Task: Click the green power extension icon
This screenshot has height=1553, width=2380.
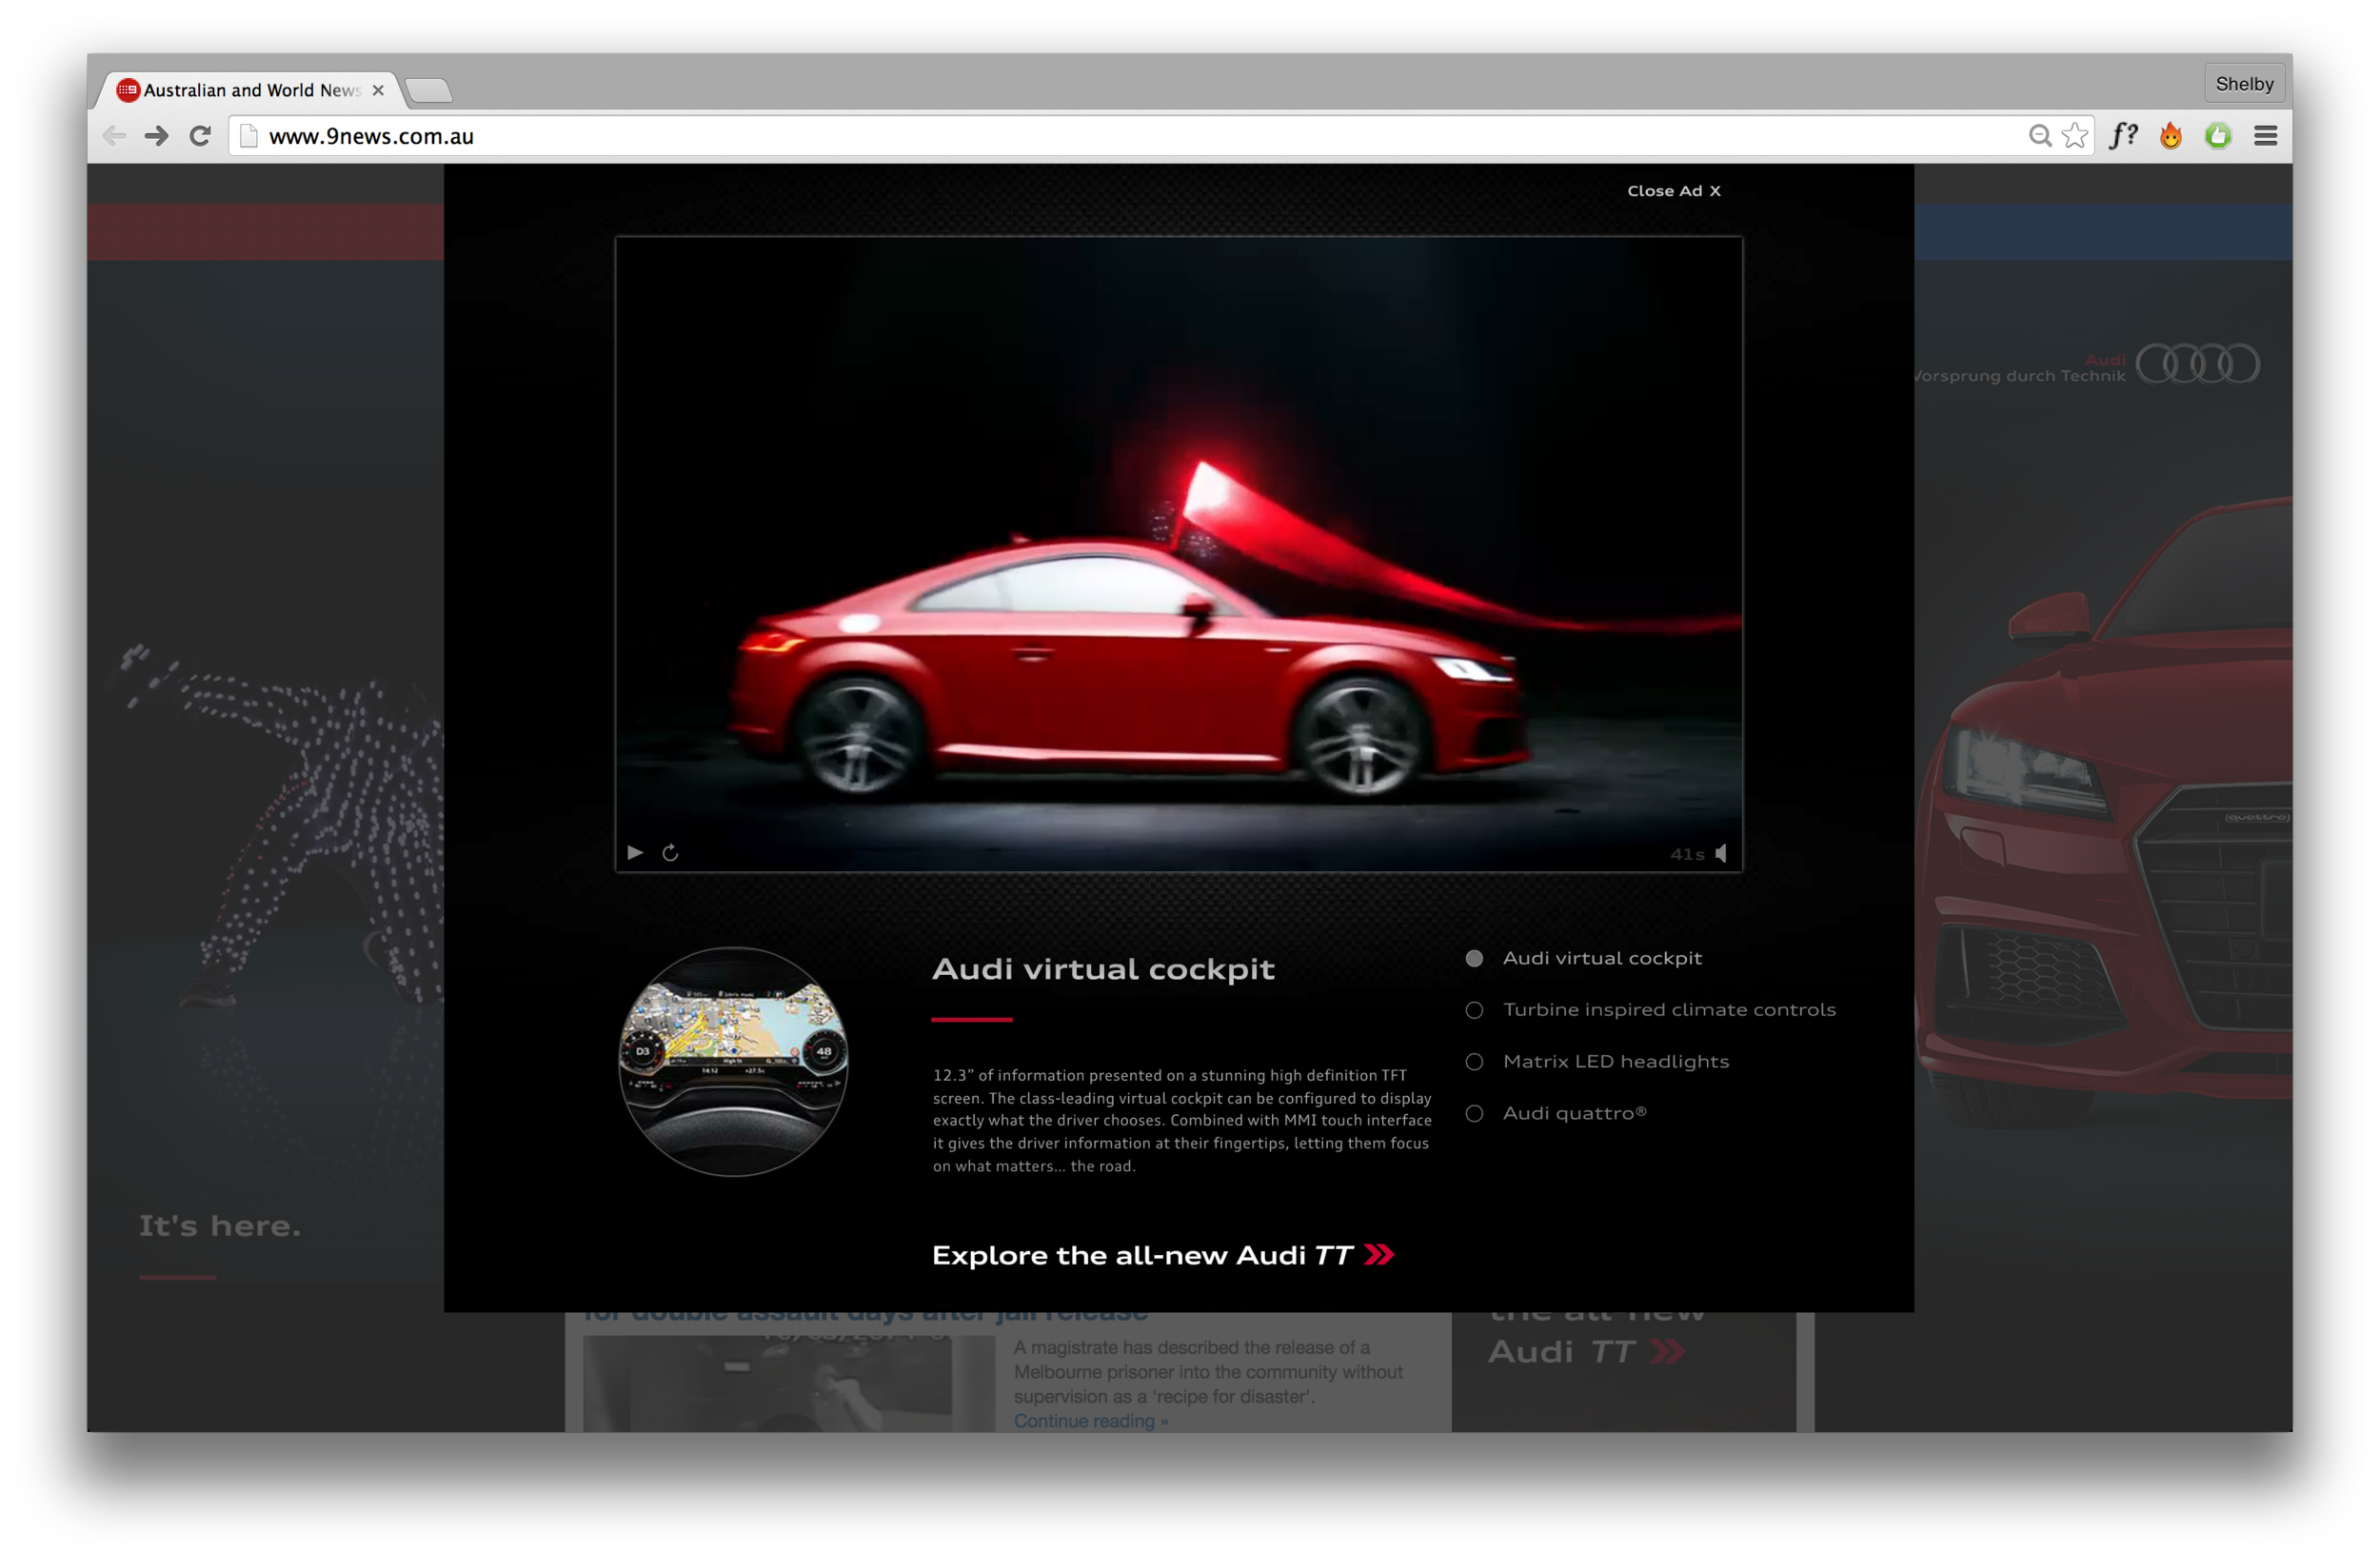Action: pos(2218,136)
